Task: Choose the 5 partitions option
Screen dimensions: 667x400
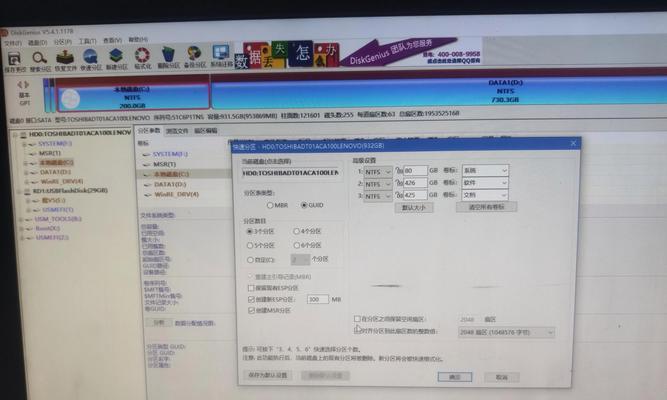Action: [x=250, y=246]
